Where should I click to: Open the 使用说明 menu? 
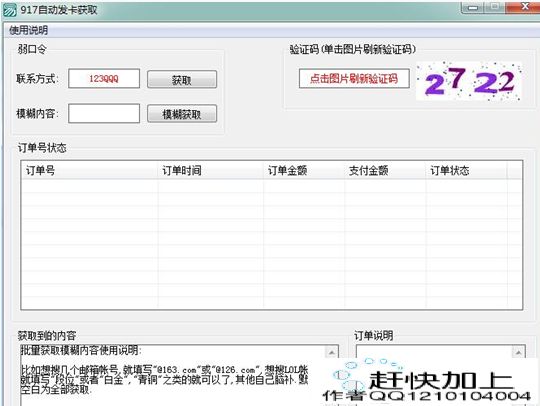click(29, 30)
